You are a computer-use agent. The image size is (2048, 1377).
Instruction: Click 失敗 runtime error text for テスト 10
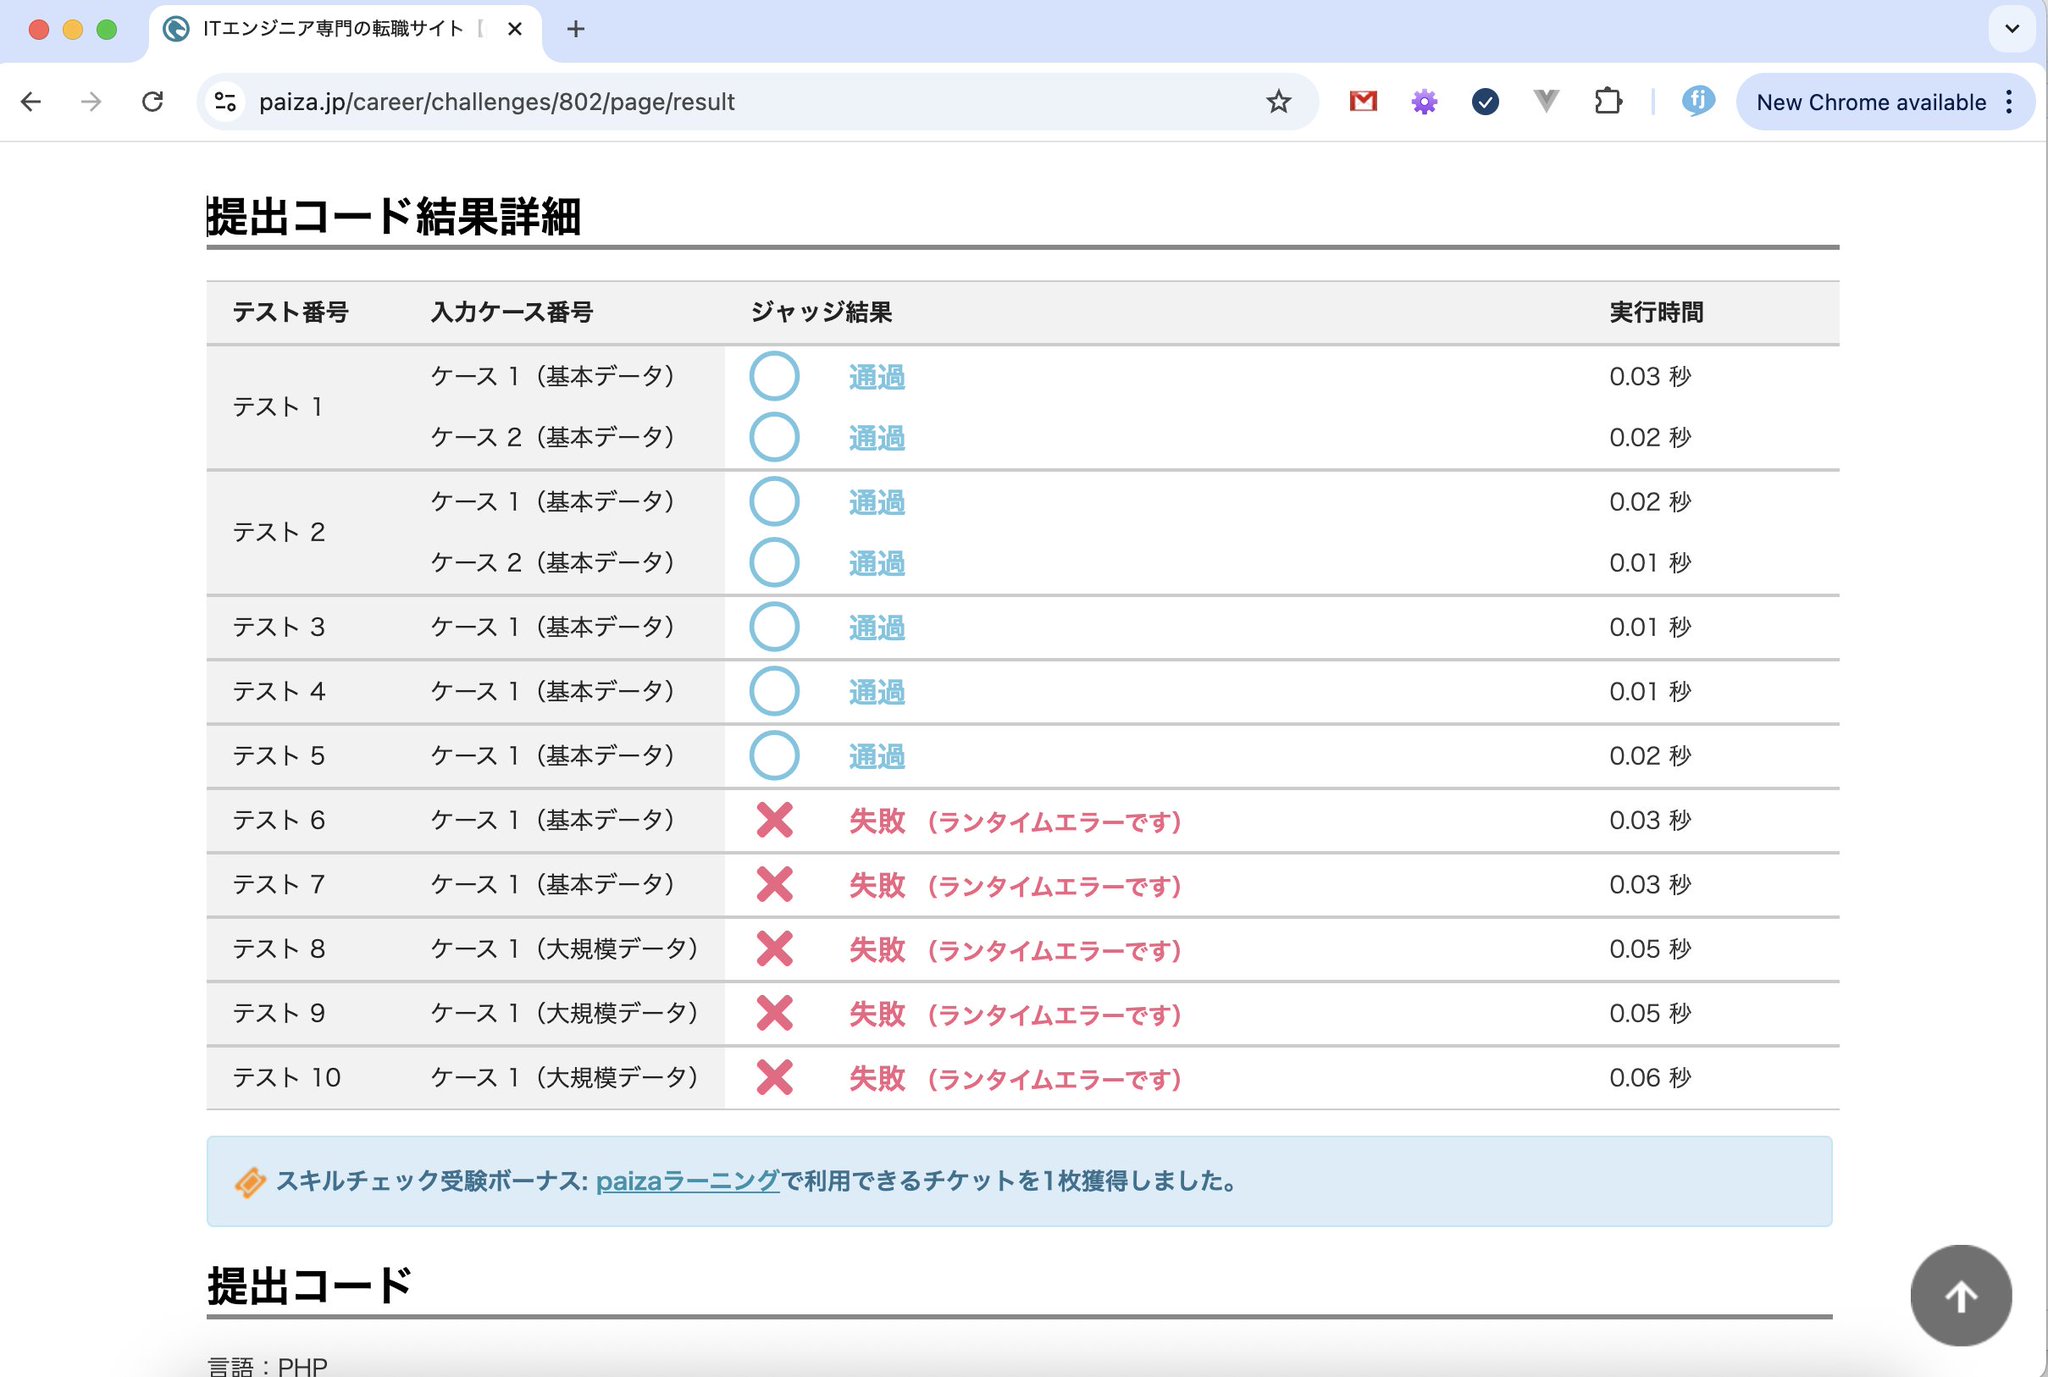point(1015,1078)
